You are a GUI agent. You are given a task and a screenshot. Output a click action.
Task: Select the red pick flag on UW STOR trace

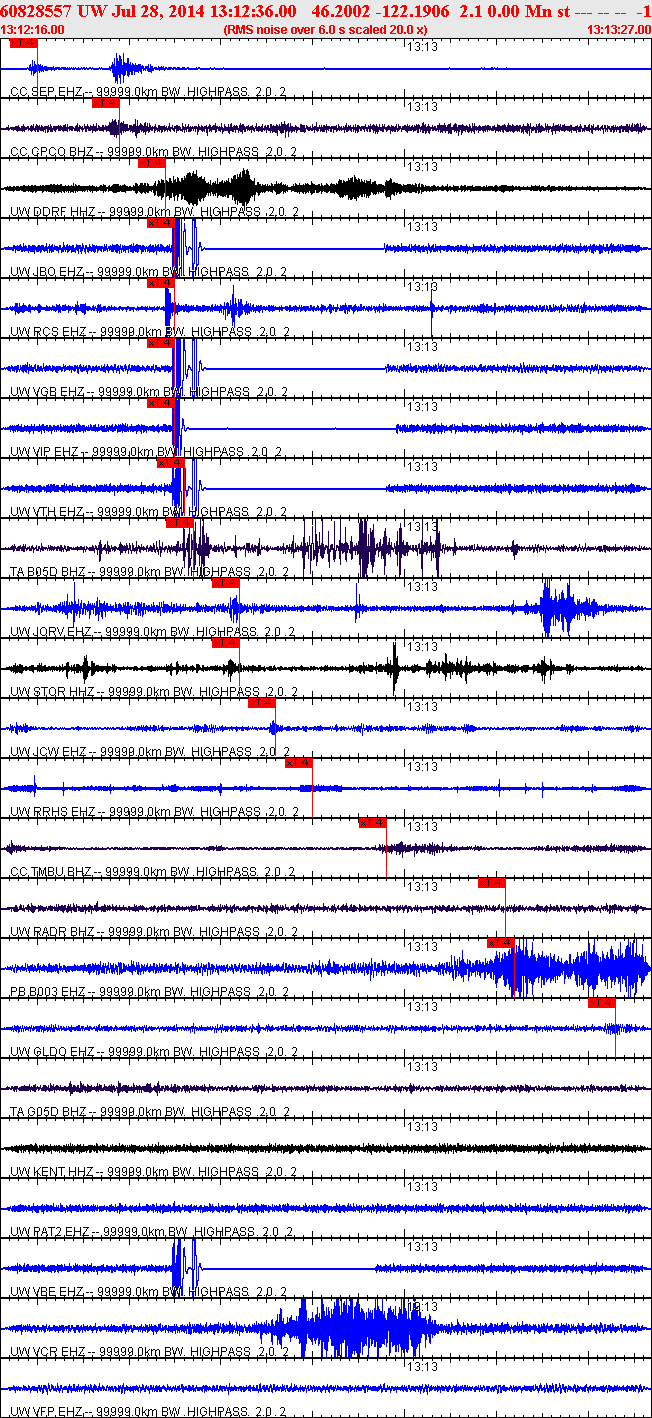tap(226, 643)
